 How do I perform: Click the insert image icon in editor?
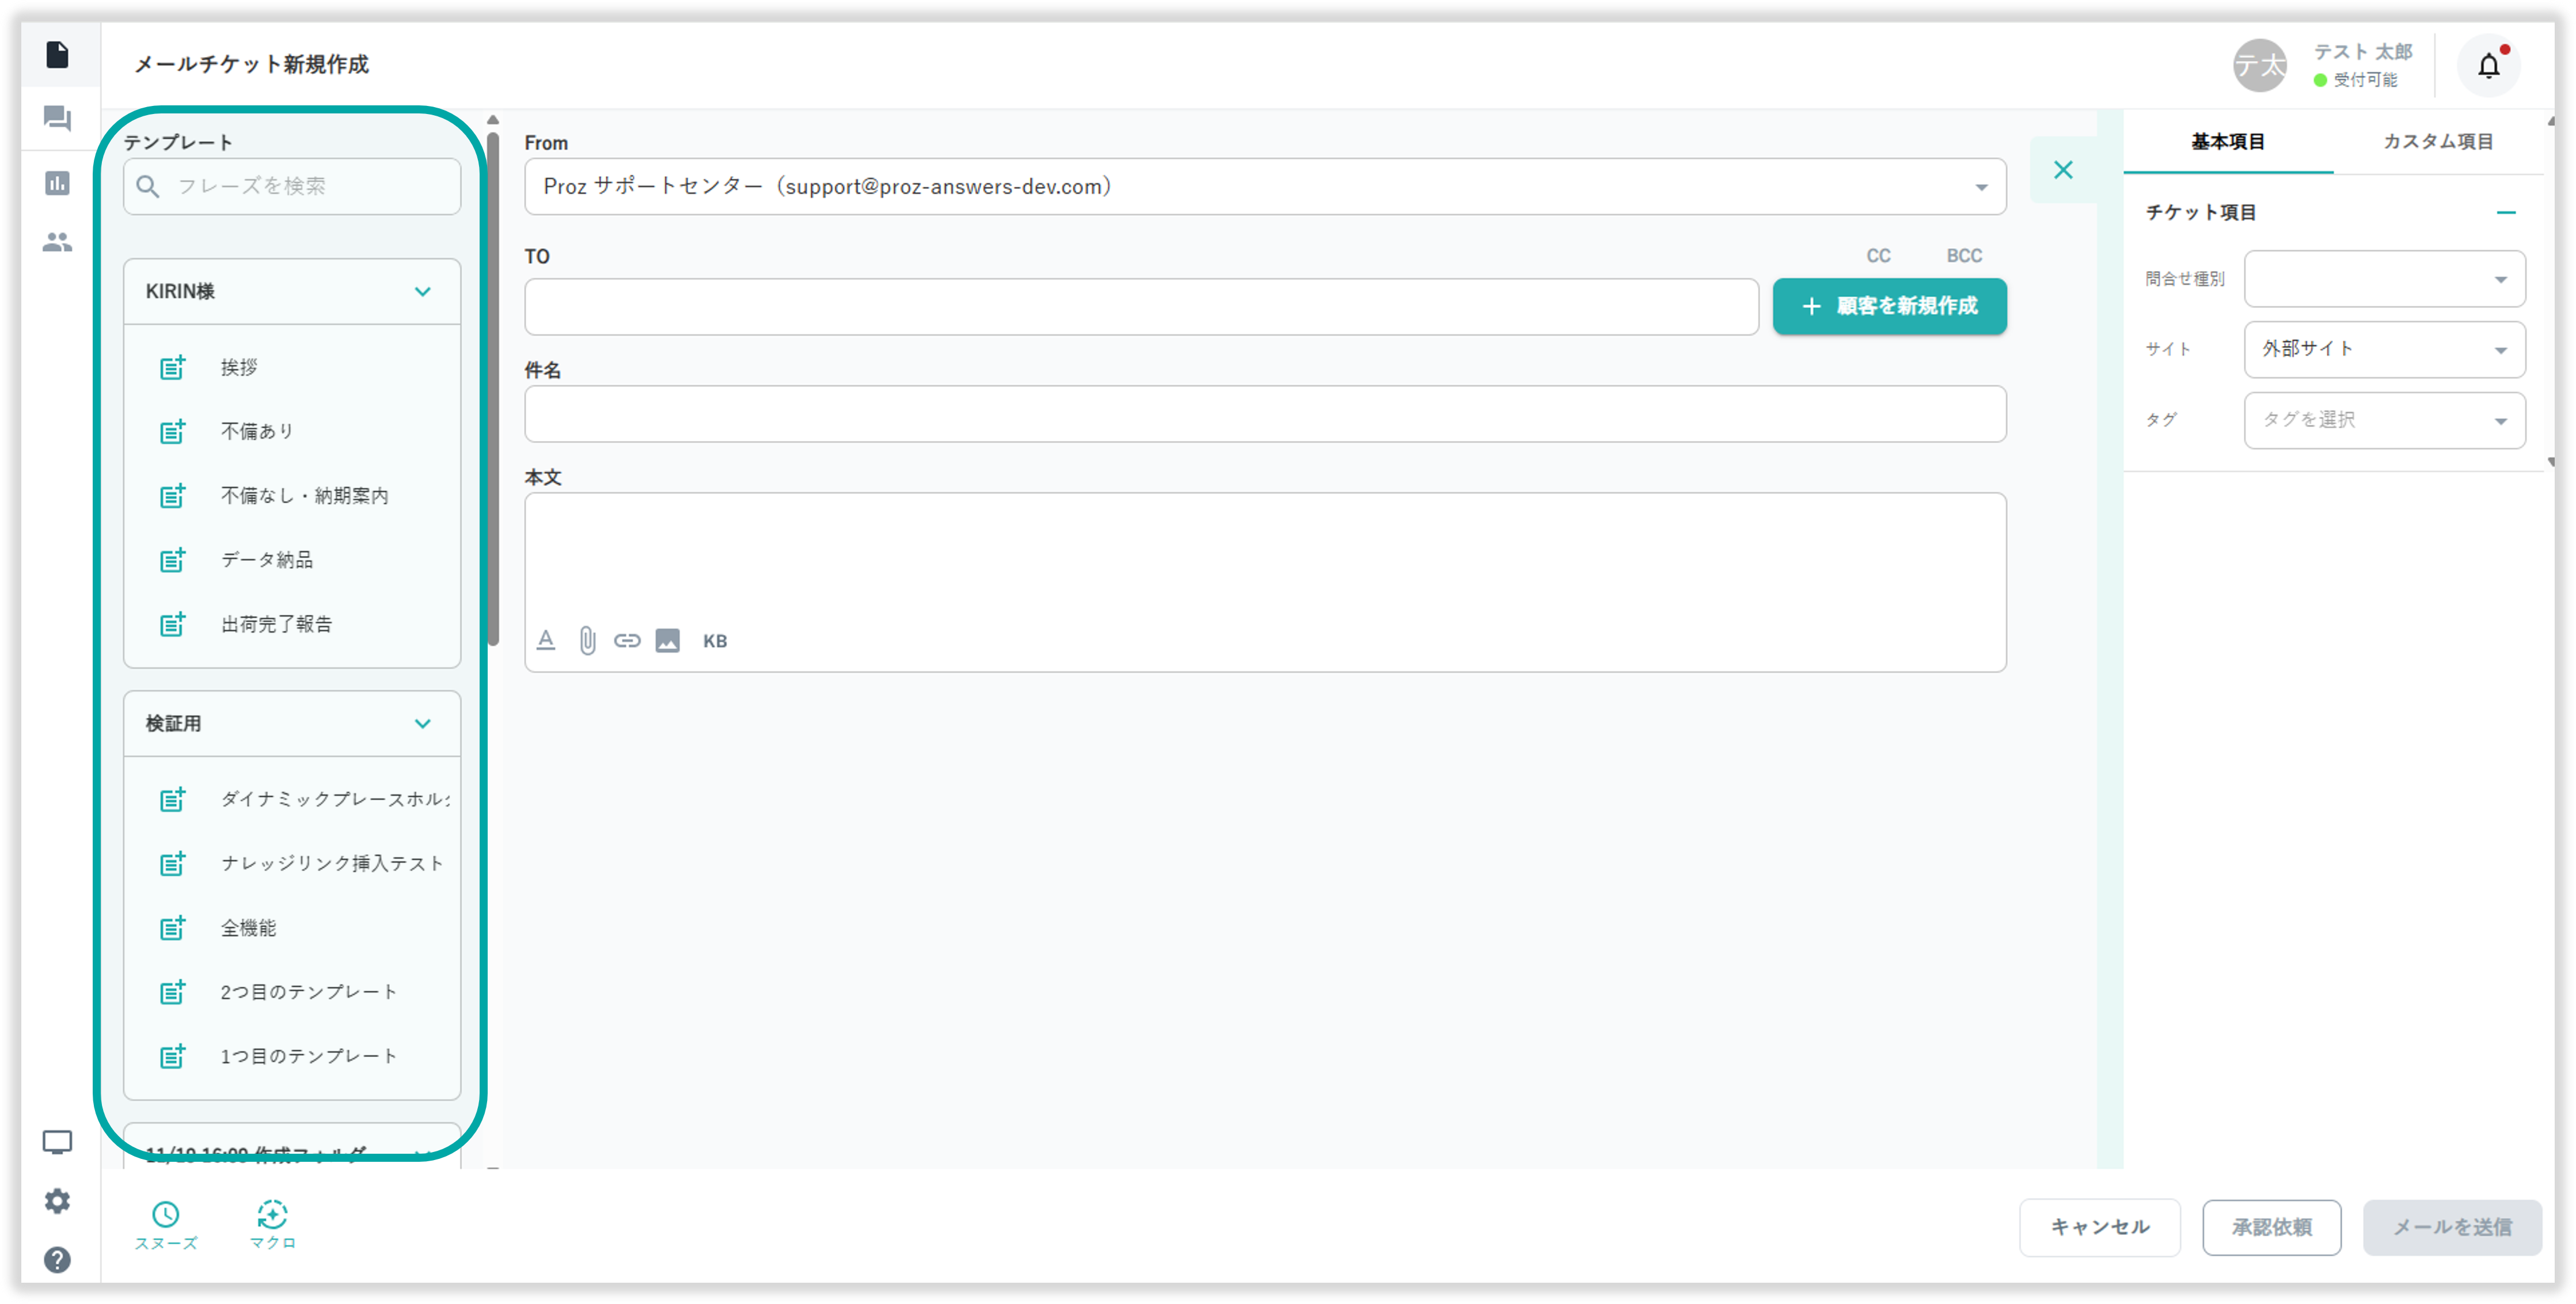[667, 641]
